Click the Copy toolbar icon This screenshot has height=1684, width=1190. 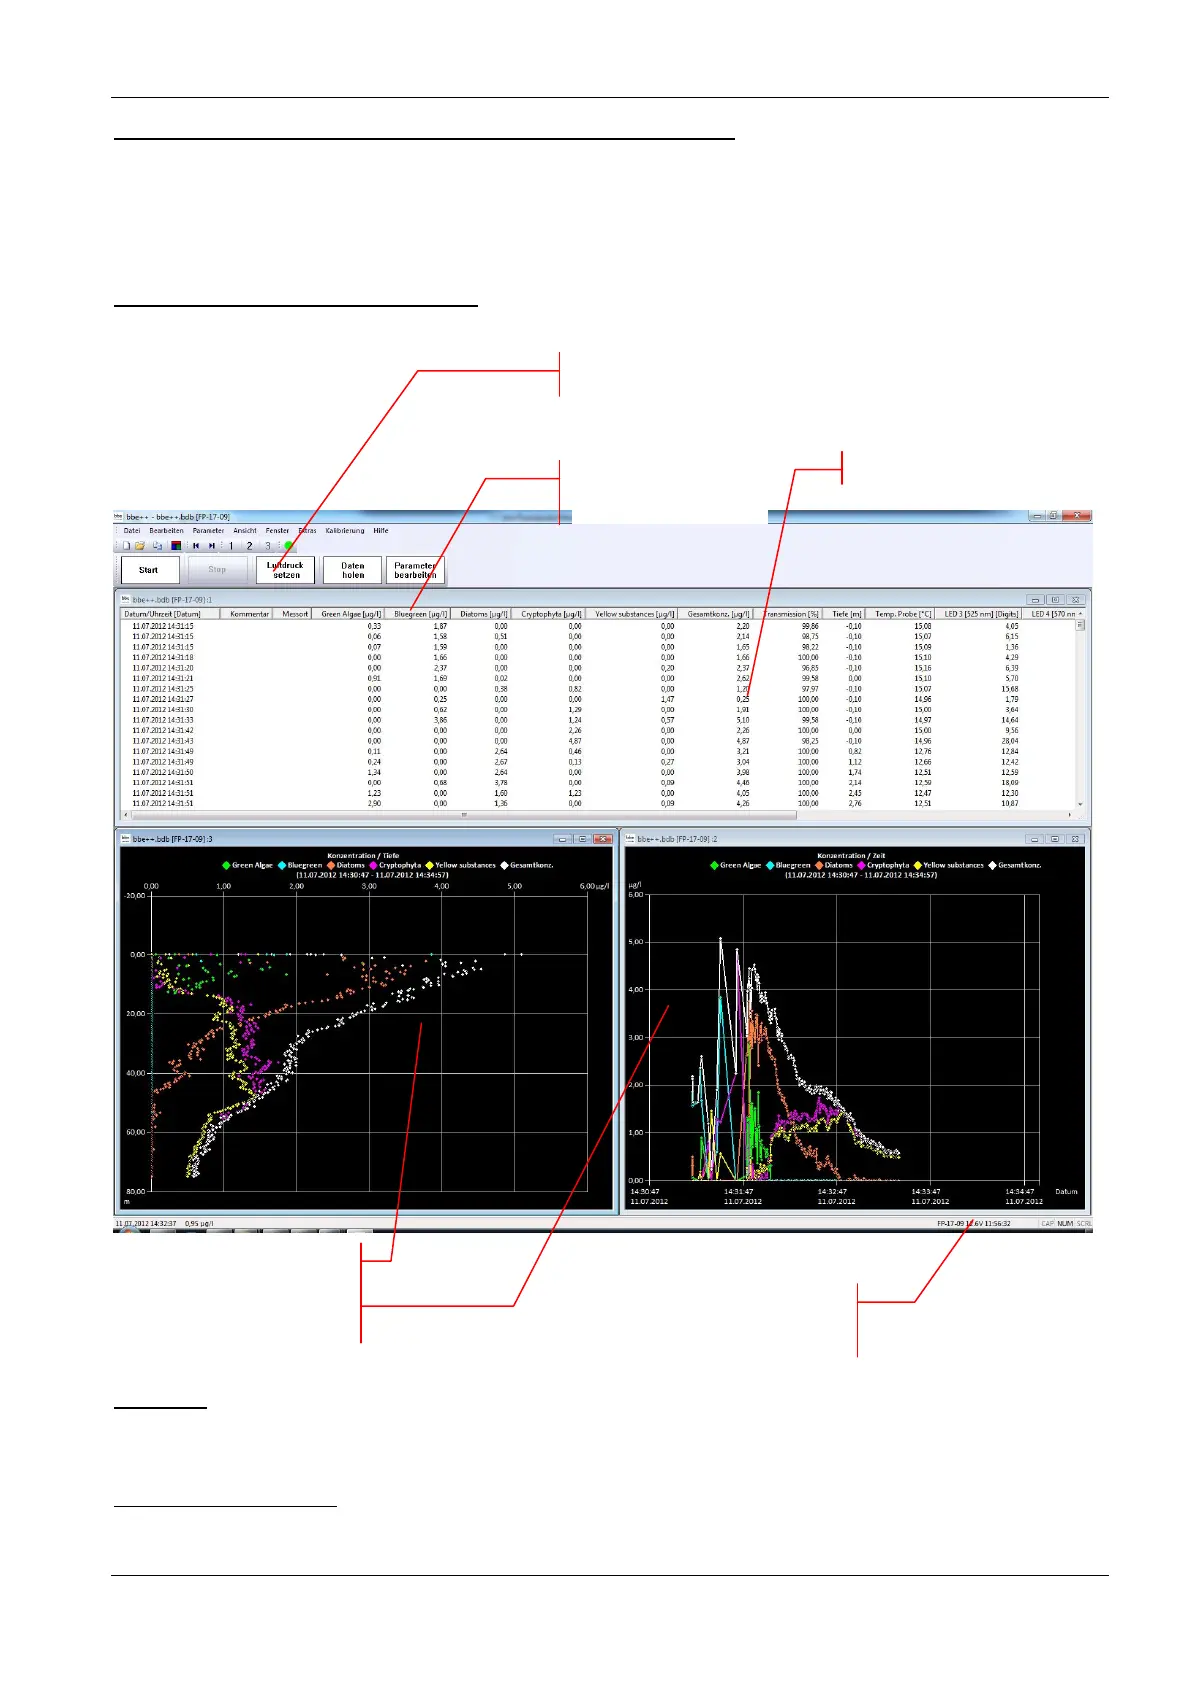tap(158, 546)
